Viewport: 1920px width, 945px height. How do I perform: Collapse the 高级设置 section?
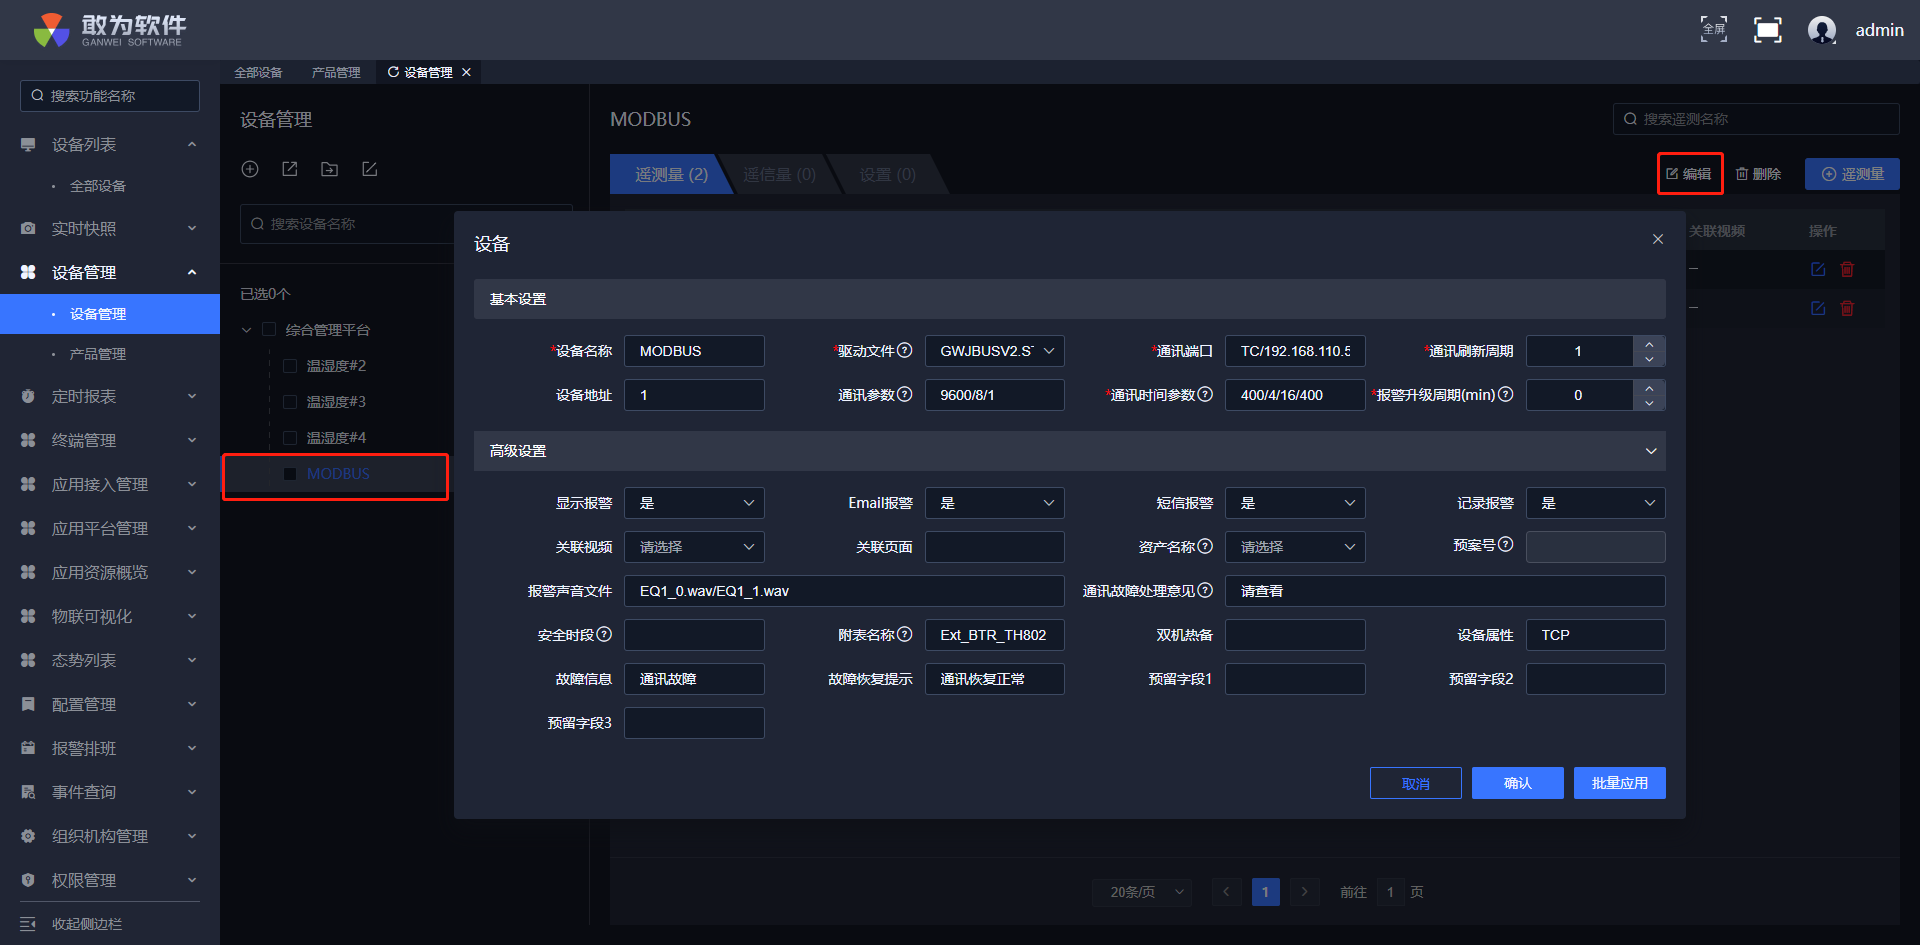[x=1650, y=451]
